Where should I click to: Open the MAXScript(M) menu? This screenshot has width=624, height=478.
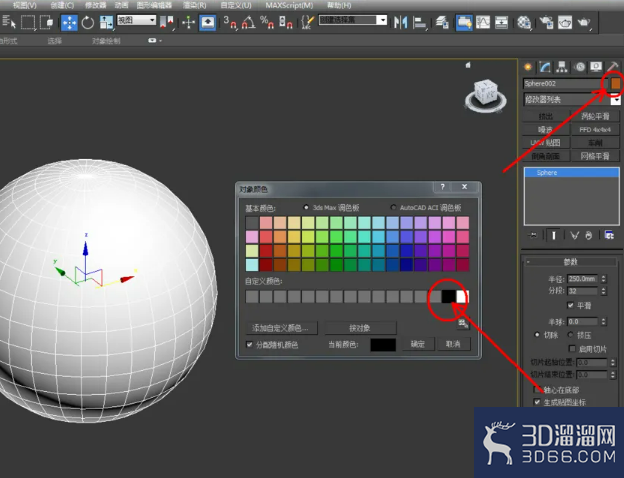pyautogui.click(x=289, y=6)
